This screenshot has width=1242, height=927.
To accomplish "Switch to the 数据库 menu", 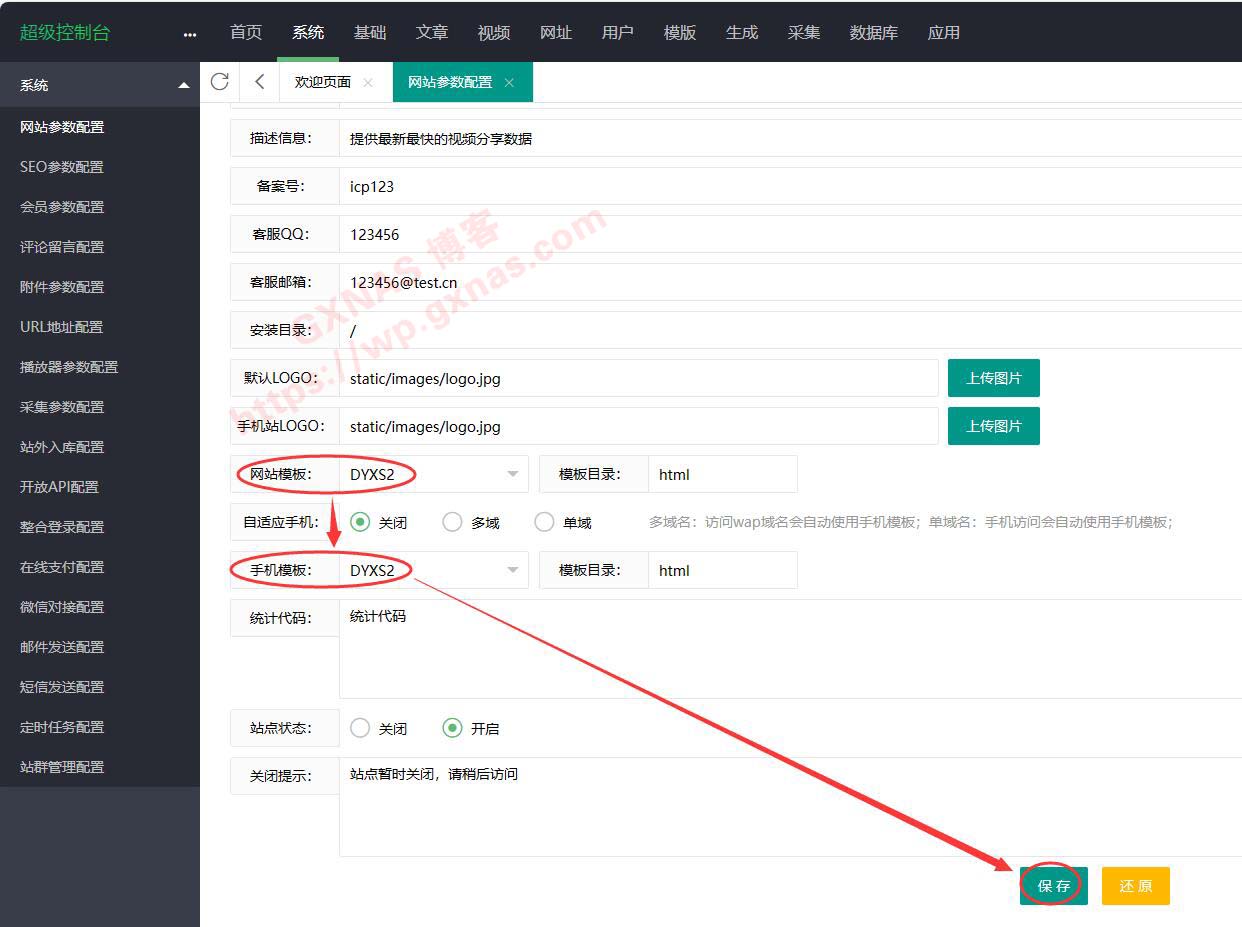I will point(873,33).
